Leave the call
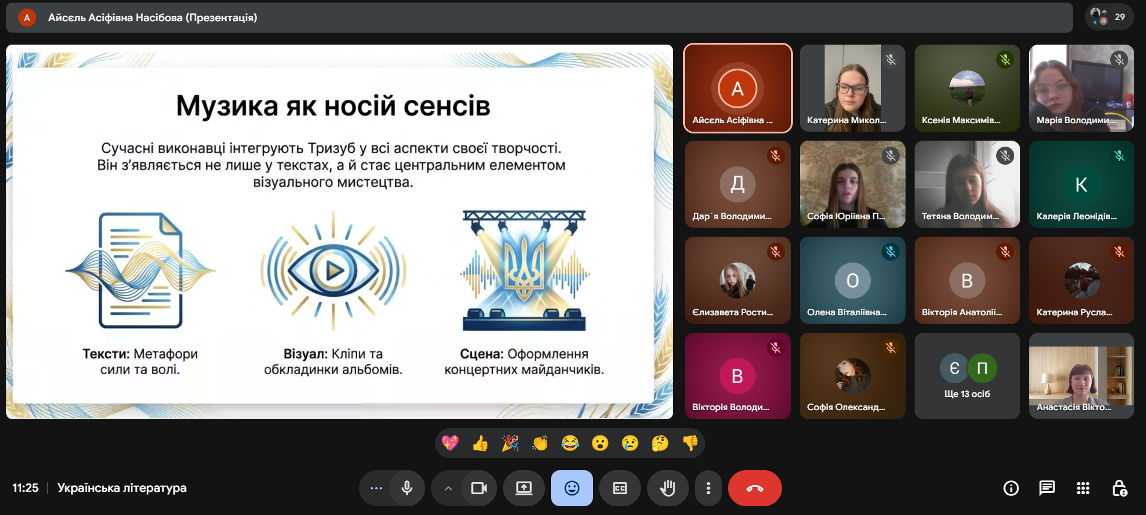 (x=755, y=488)
